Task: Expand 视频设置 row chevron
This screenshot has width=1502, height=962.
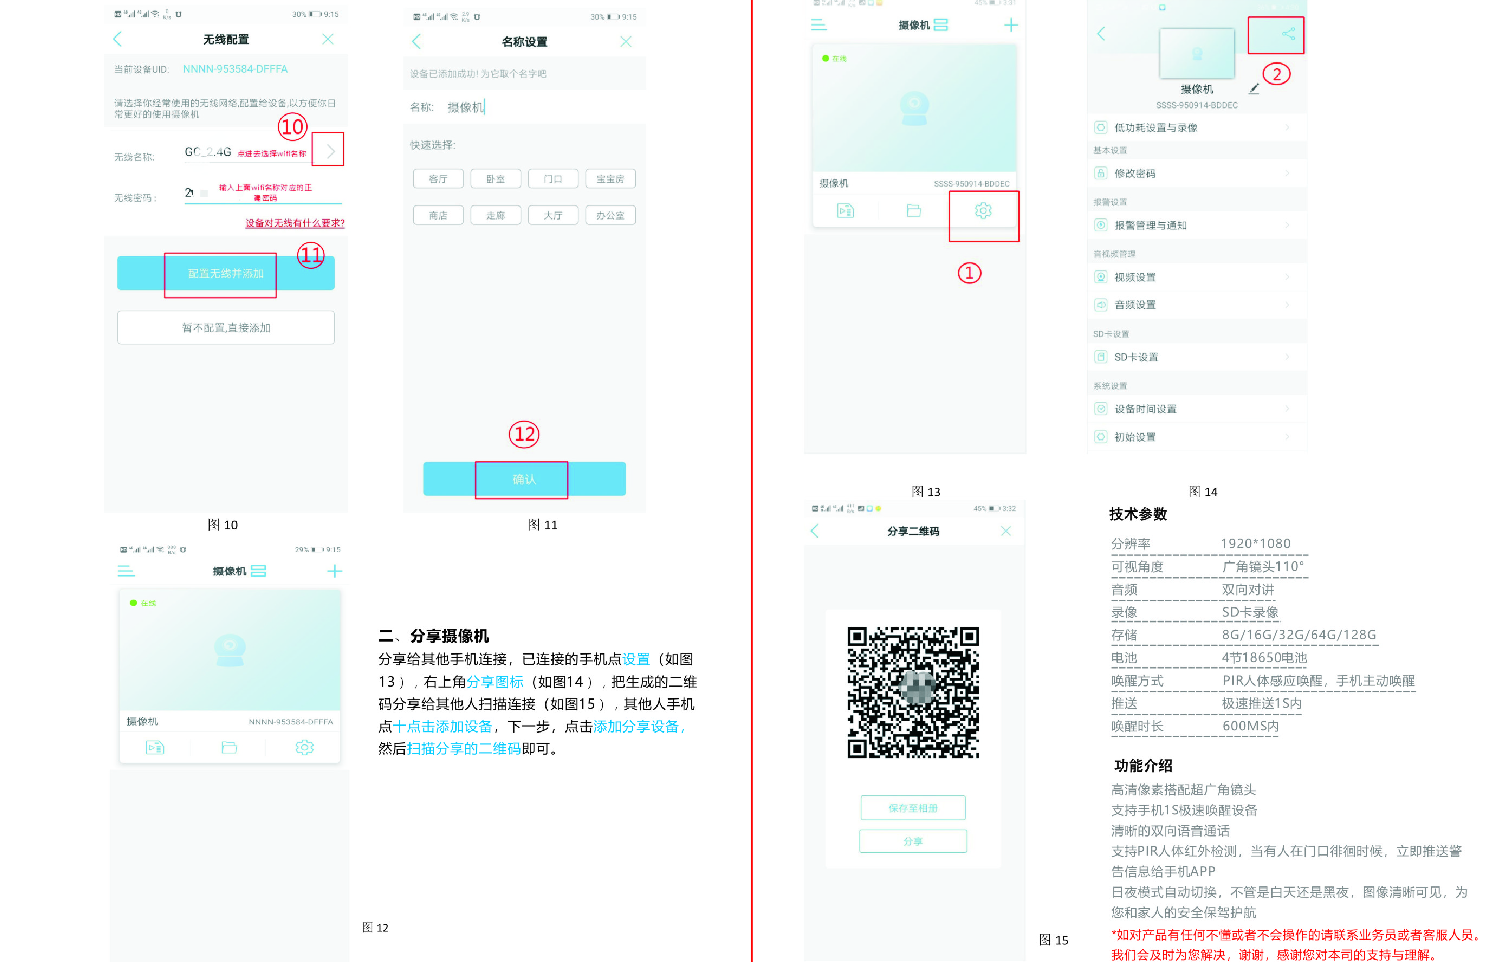Action: click(x=1288, y=277)
